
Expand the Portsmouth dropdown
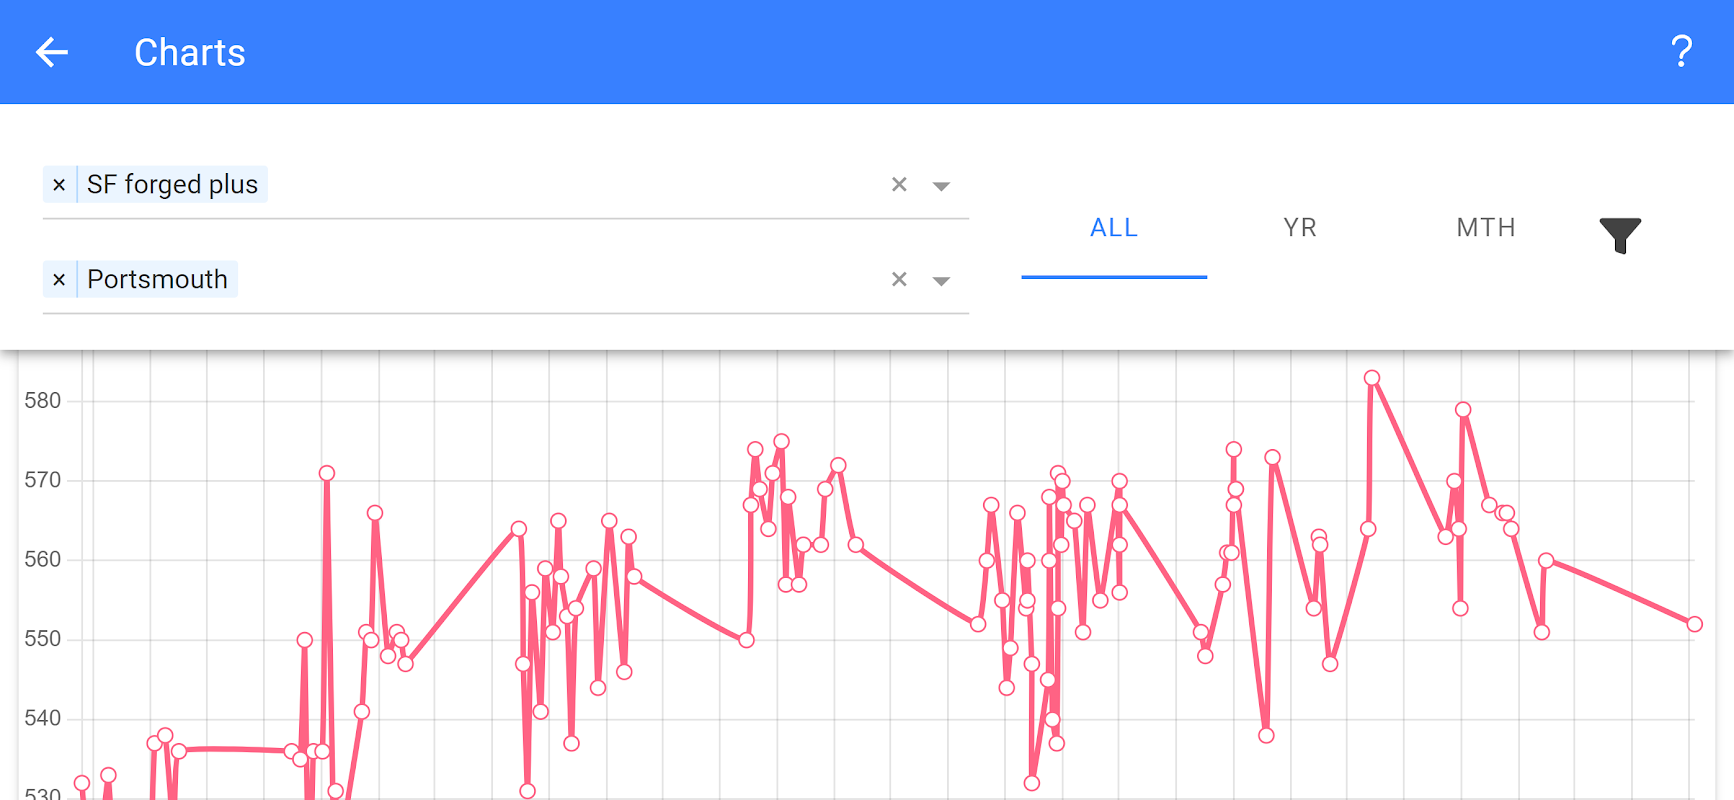[x=941, y=281]
